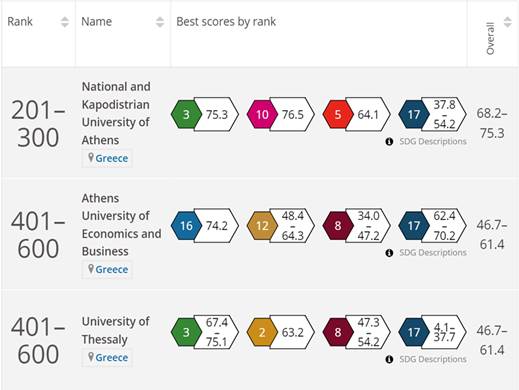519x390 pixels.
Task: Open Athens University of Economics and Business
Action: click(122, 225)
